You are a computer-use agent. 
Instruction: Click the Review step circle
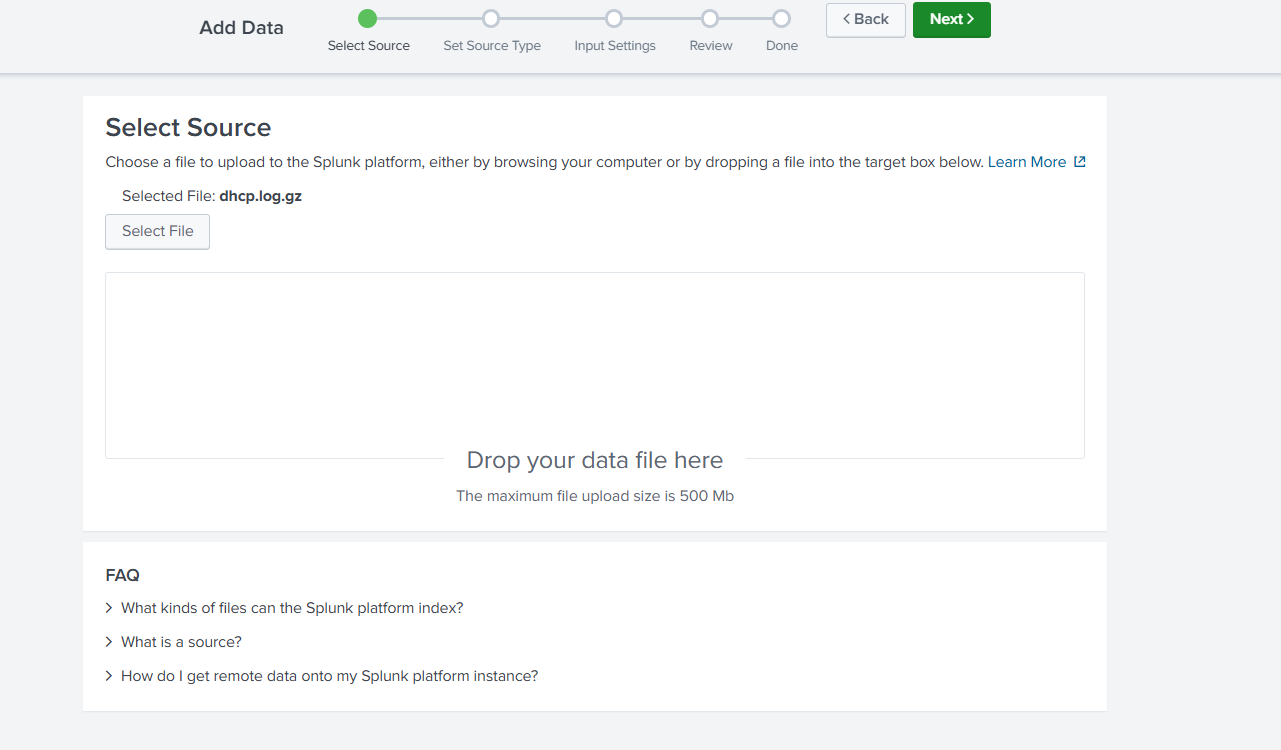coord(710,18)
